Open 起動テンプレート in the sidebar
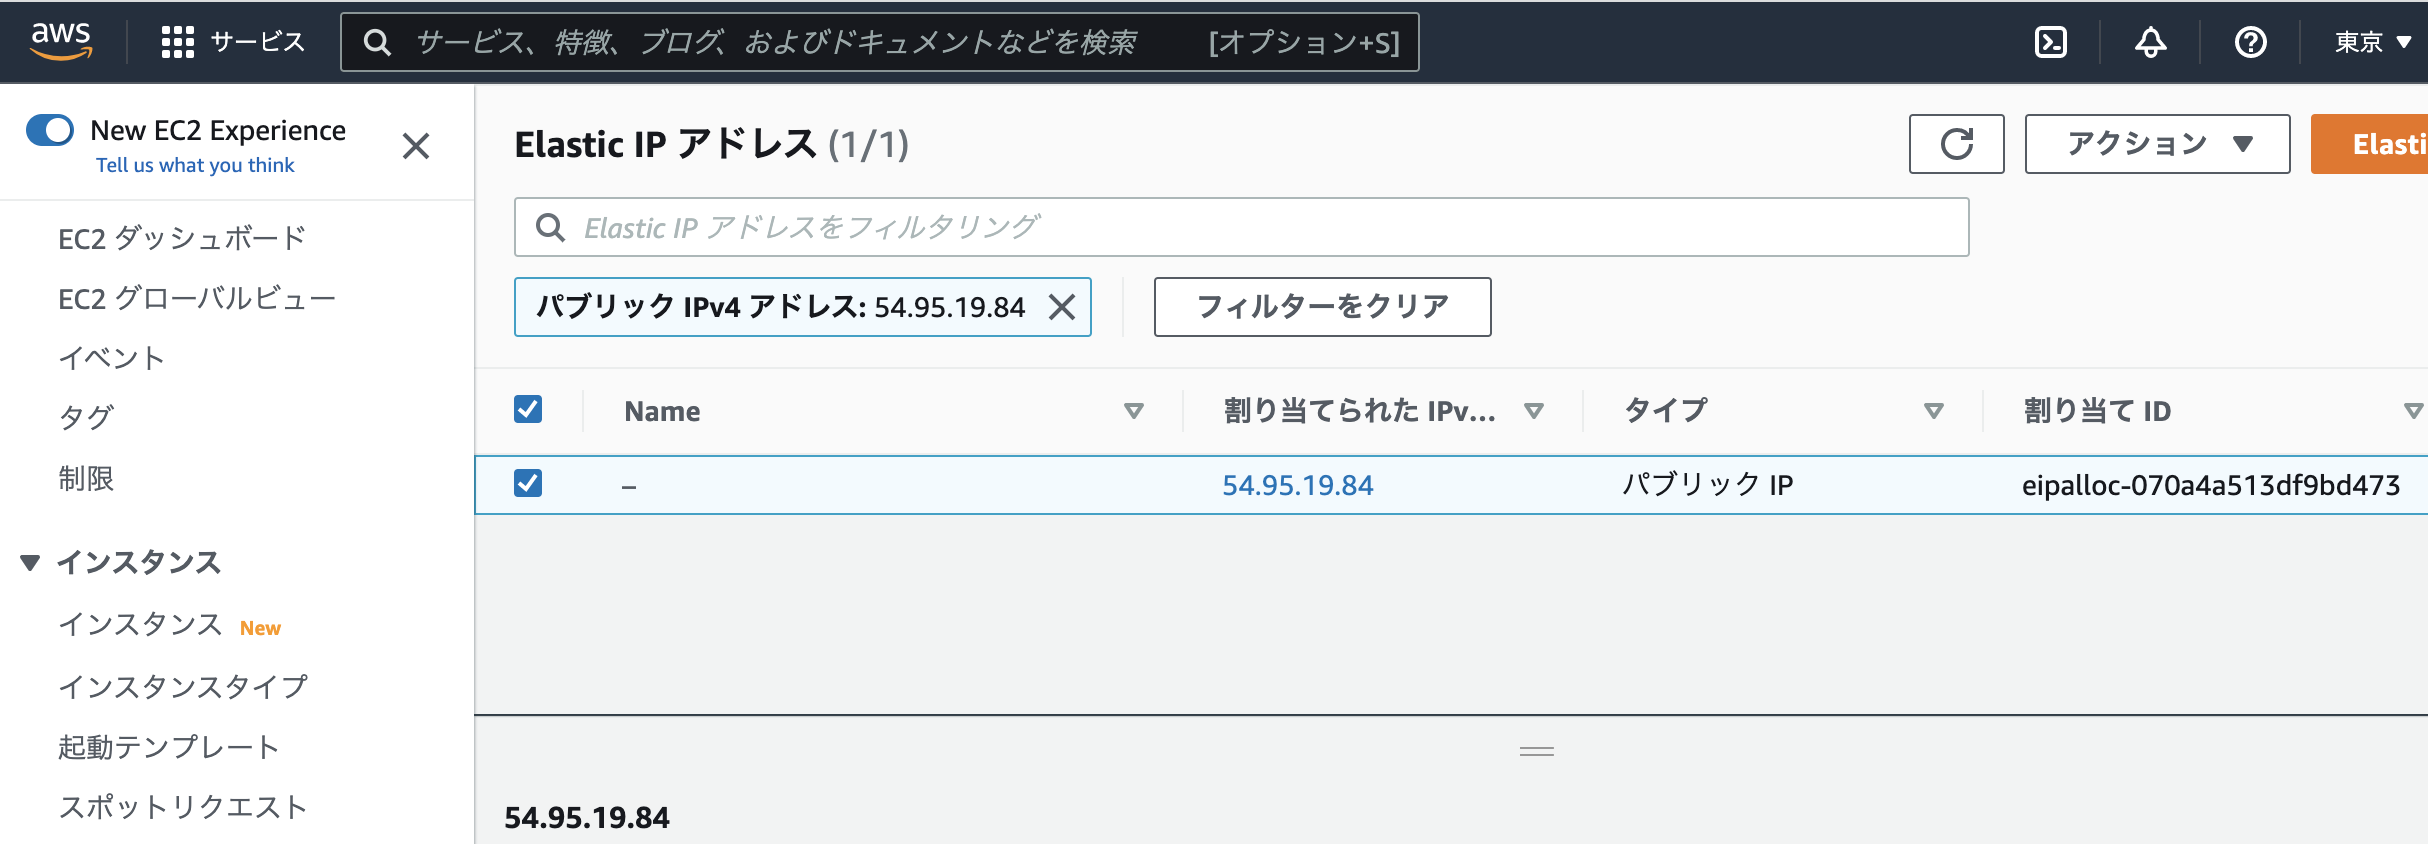This screenshot has height=844, width=2428. [x=168, y=747]
